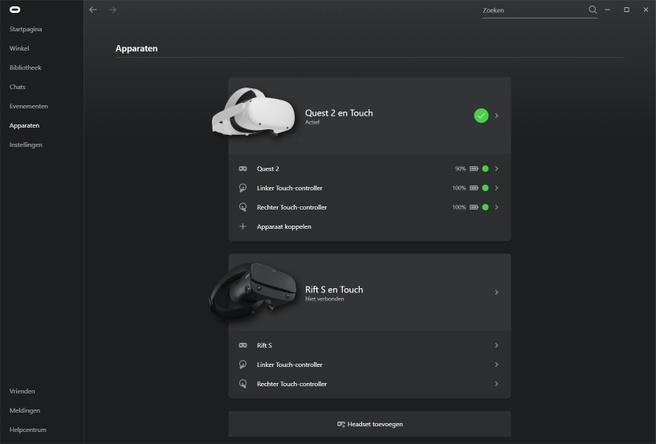
Task: Expand the Rift S en Touch chevron
Action: (x=497, y=292)
